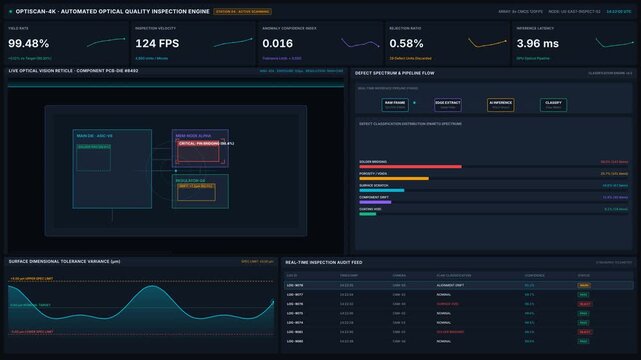Sort by the FLAW CLASSIFICATION column header
641x360 pixels.
[x=454, y=276]
